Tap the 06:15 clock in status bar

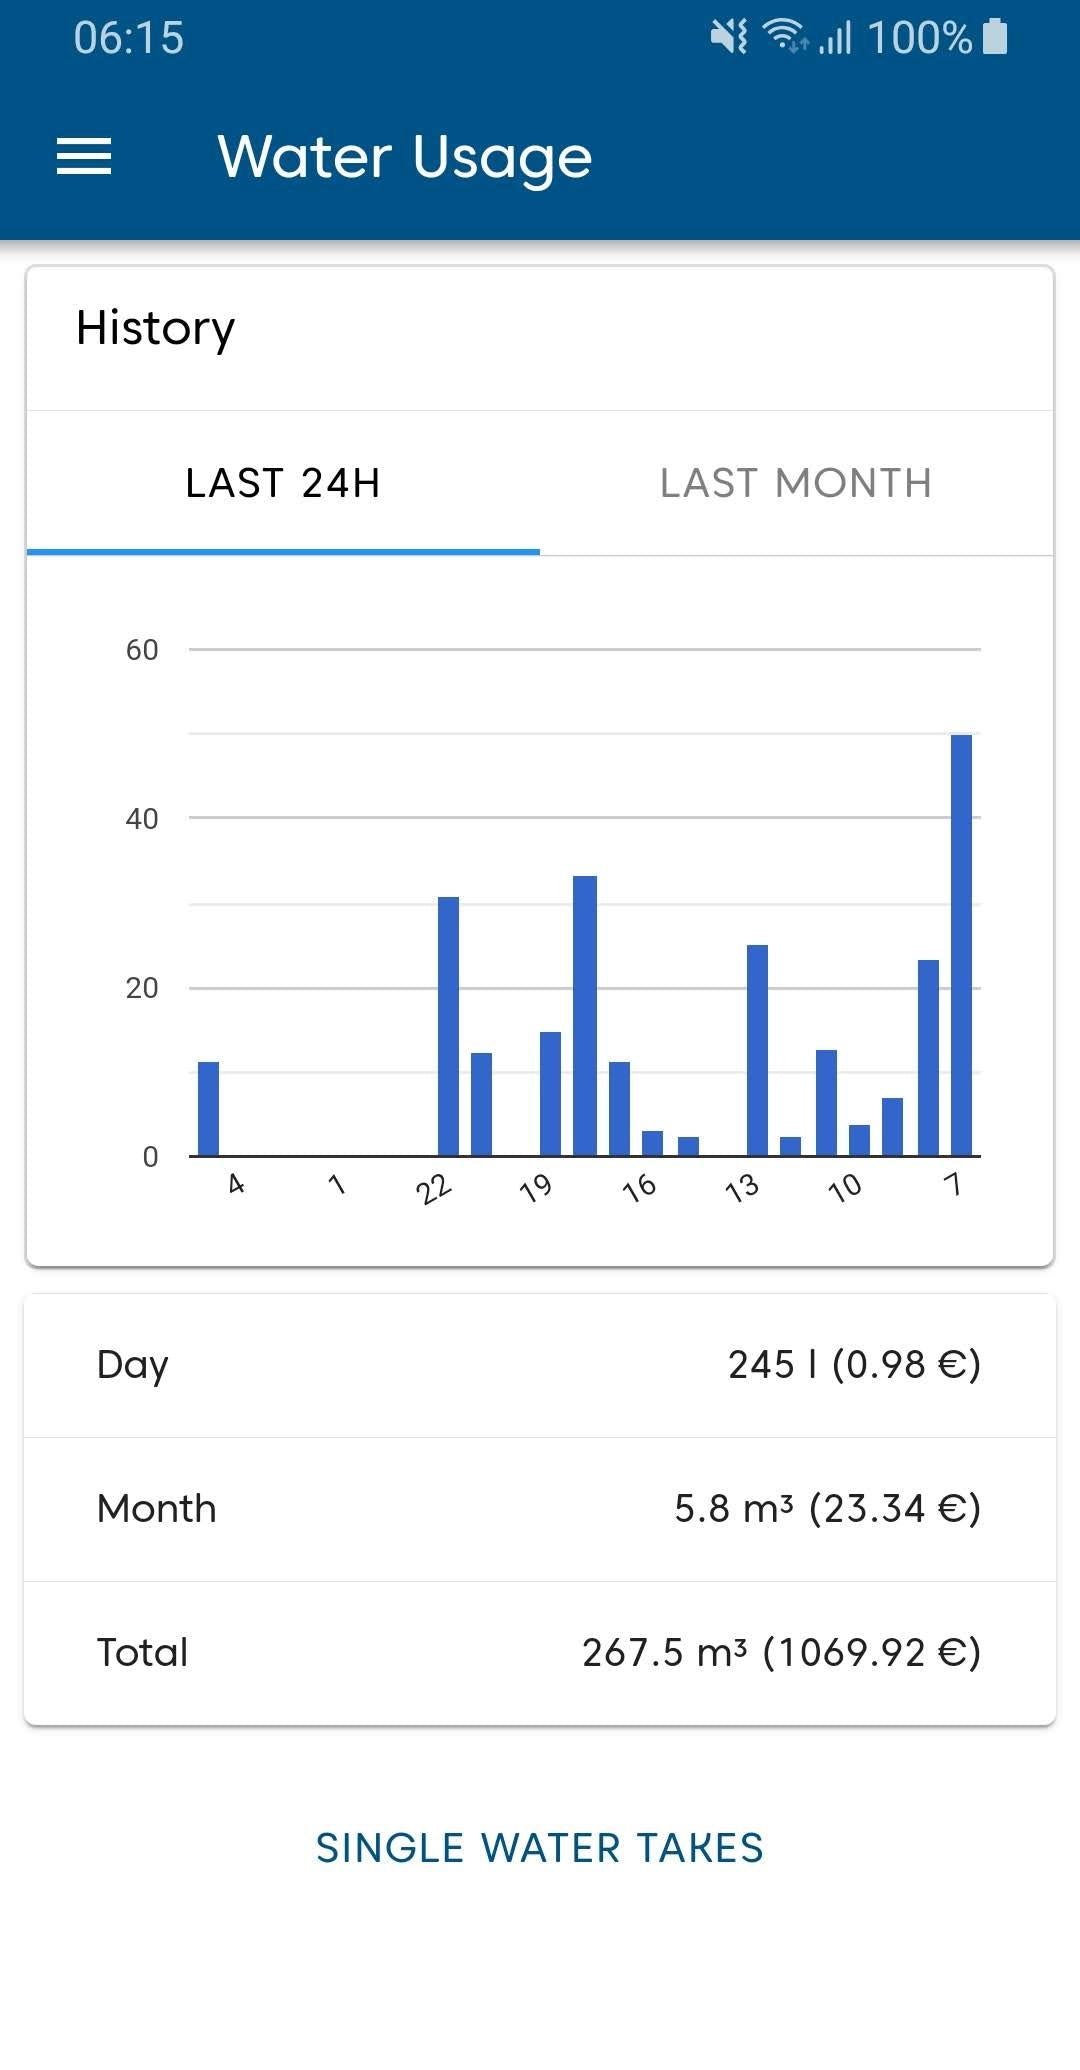click(x=129, y=38)
